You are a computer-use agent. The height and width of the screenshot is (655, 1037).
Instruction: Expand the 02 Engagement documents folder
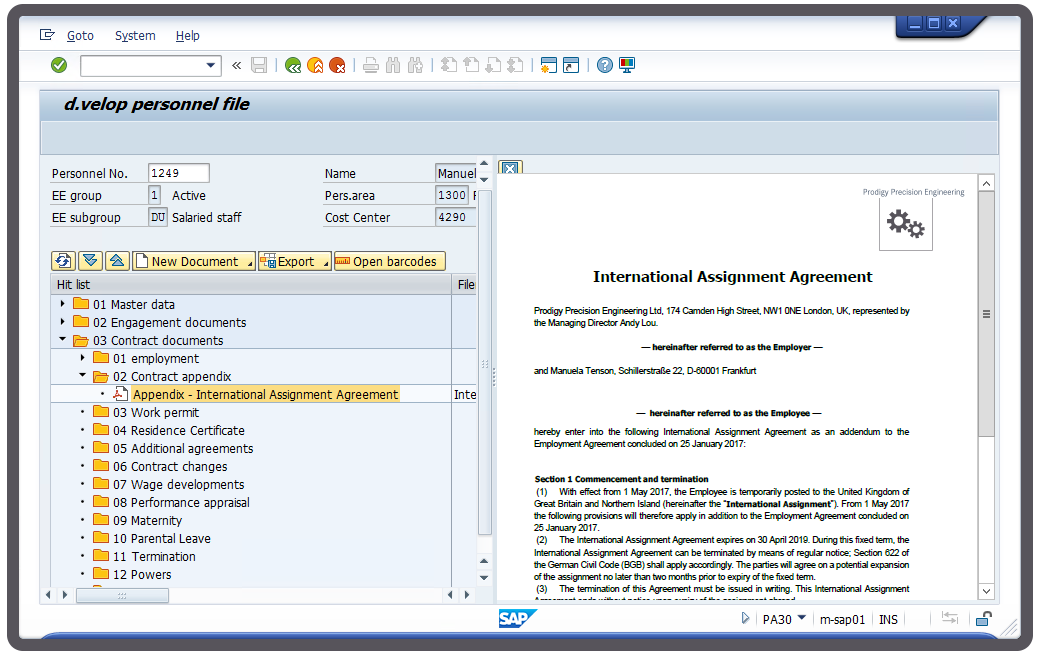[63, 322]
